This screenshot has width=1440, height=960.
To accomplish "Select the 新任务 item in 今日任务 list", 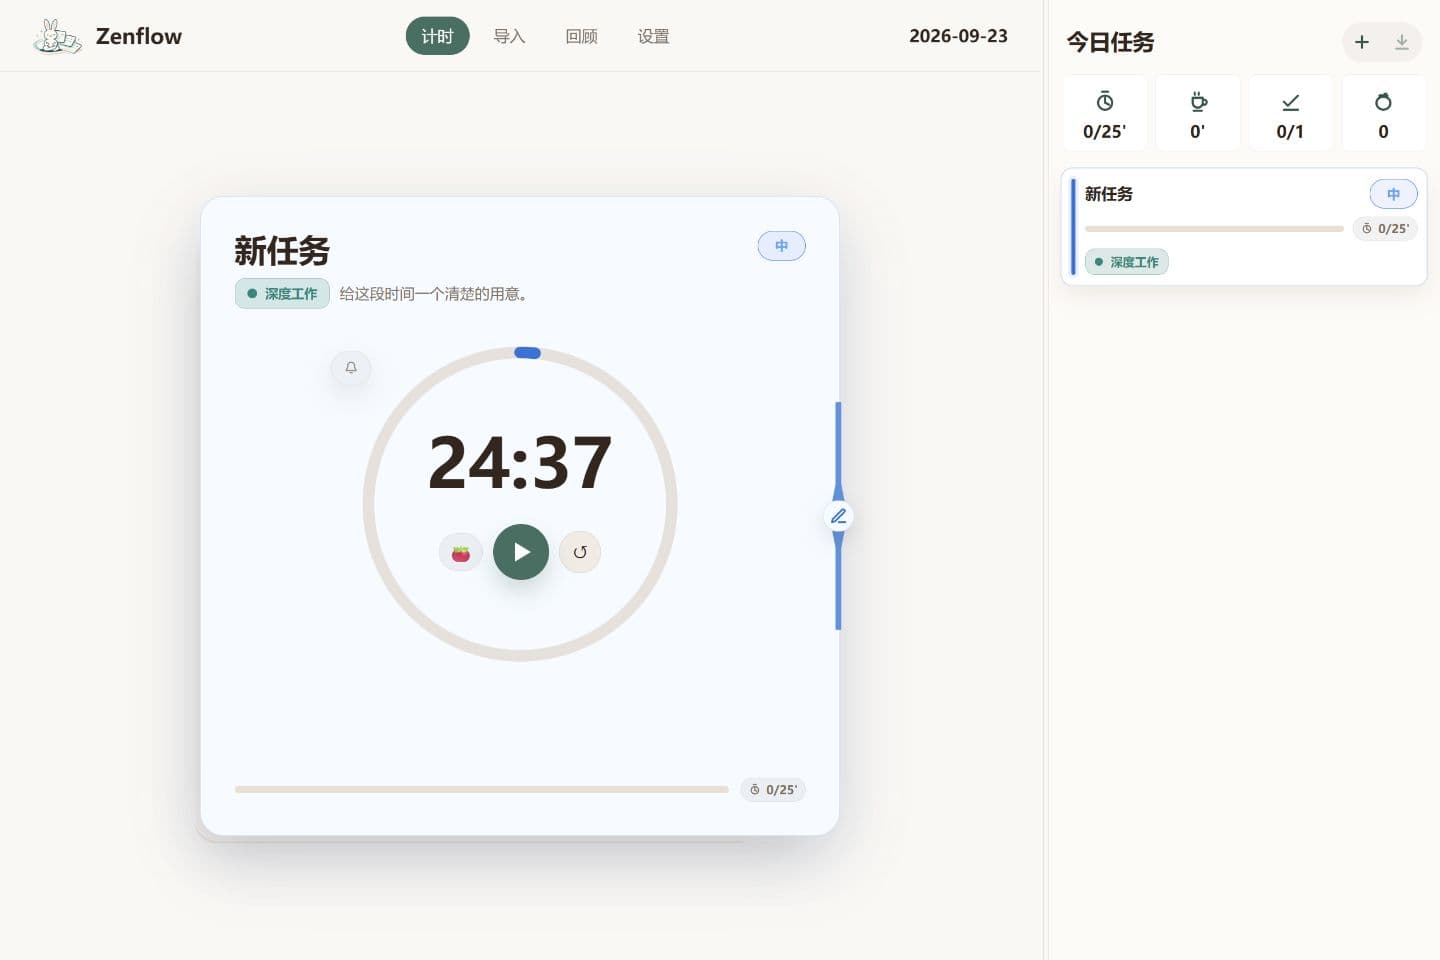I will click(x=1244, y=227).
